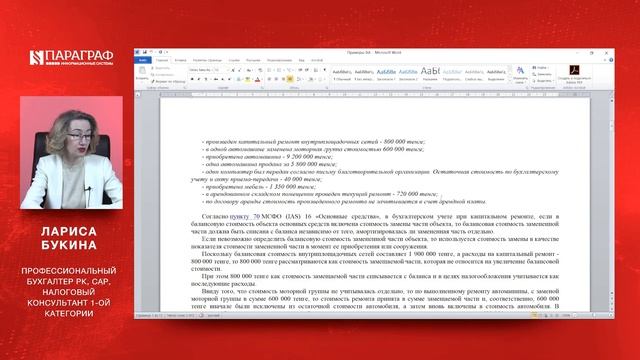Open the Line Spacing dropdown

(299, 79)
